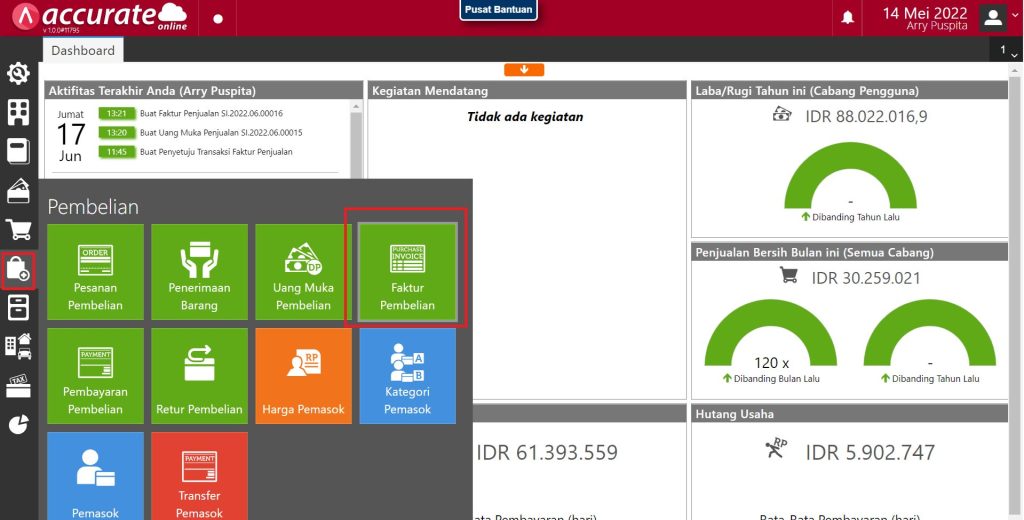Switch to the Dashboard tab
The image size is (1024, 520).
coord(83,50)
